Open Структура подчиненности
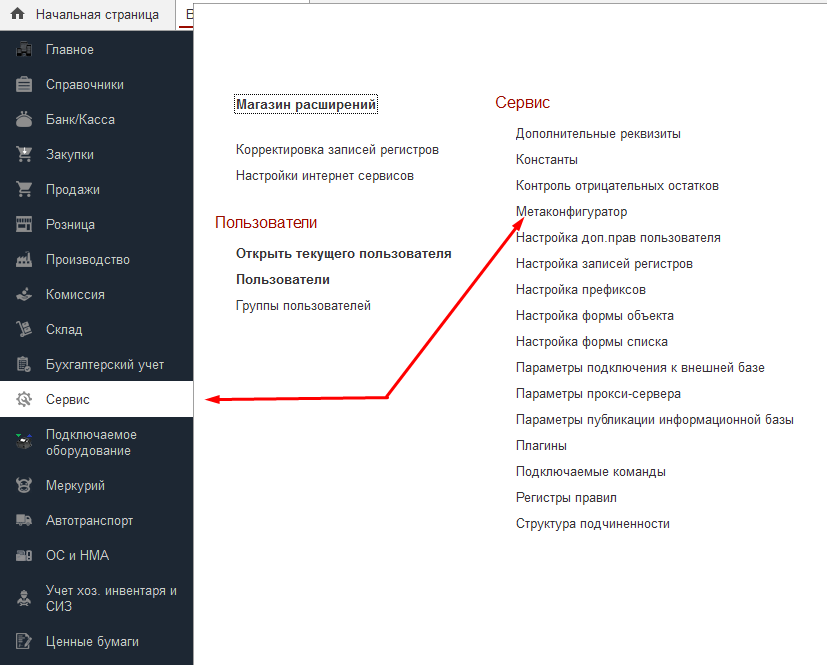The height and width of the screenshot is (665, 827). click(593, 524)
